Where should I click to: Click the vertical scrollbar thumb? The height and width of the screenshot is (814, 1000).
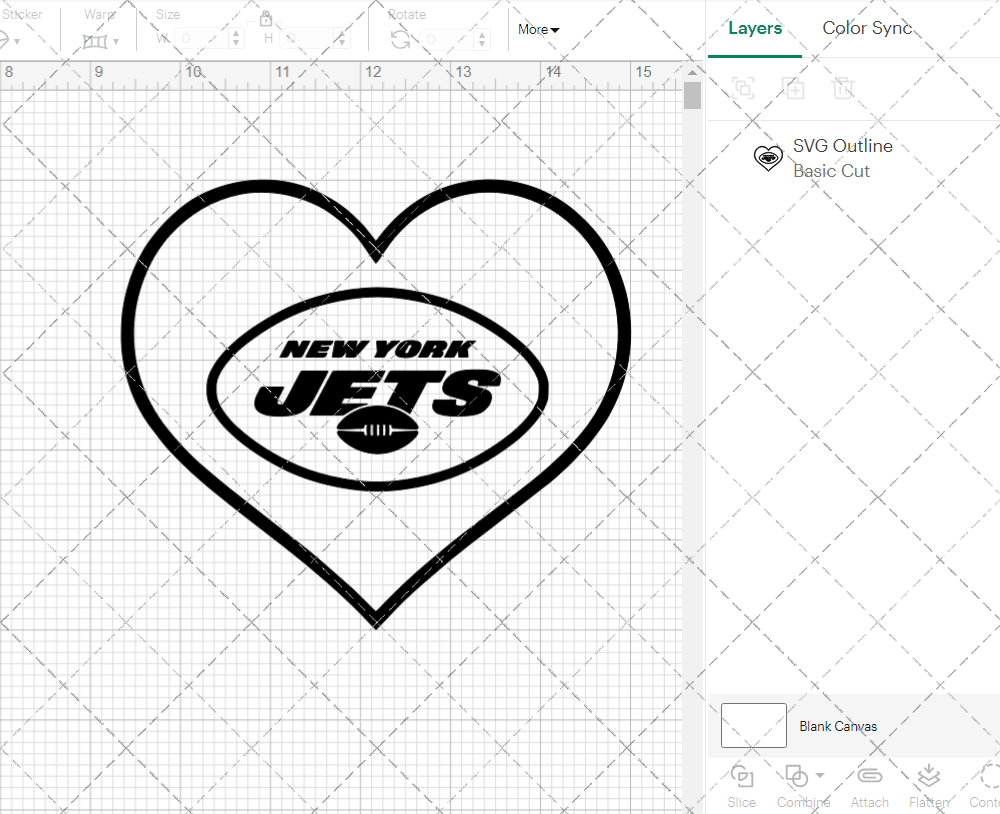coord(692,96)
